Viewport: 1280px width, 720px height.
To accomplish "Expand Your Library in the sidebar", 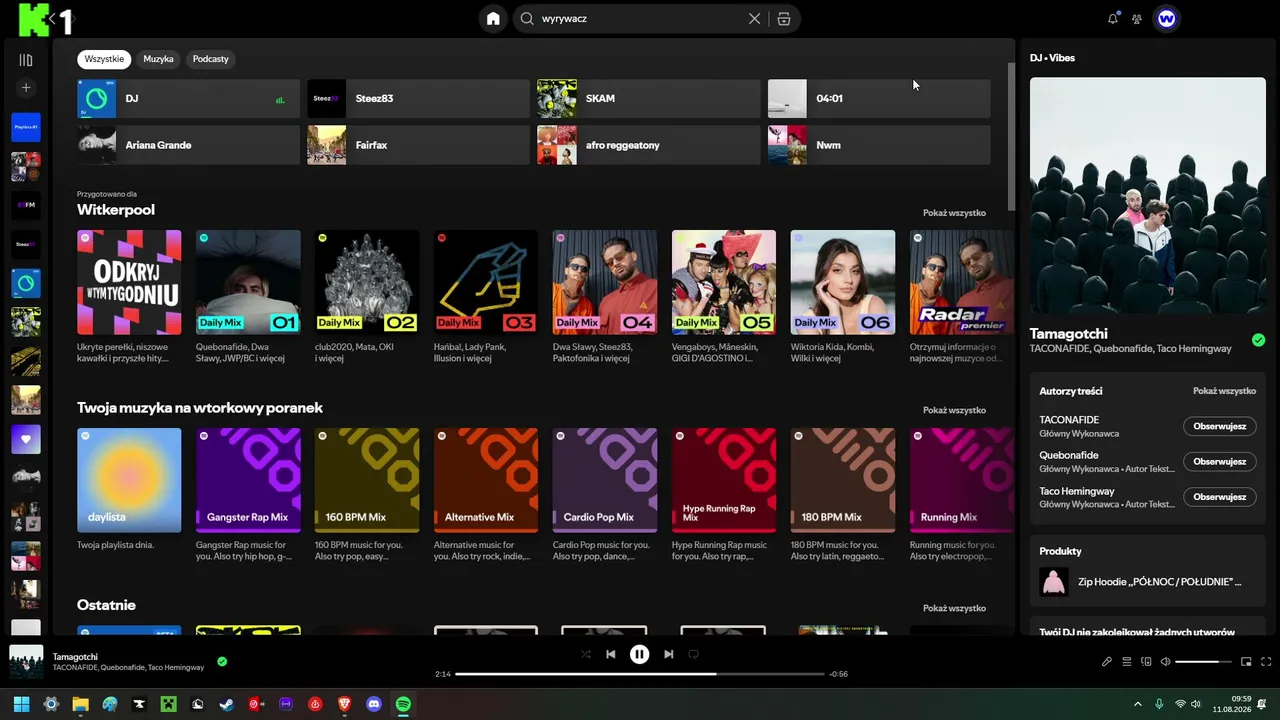I will pyautogui.click(x=26, y=60).
